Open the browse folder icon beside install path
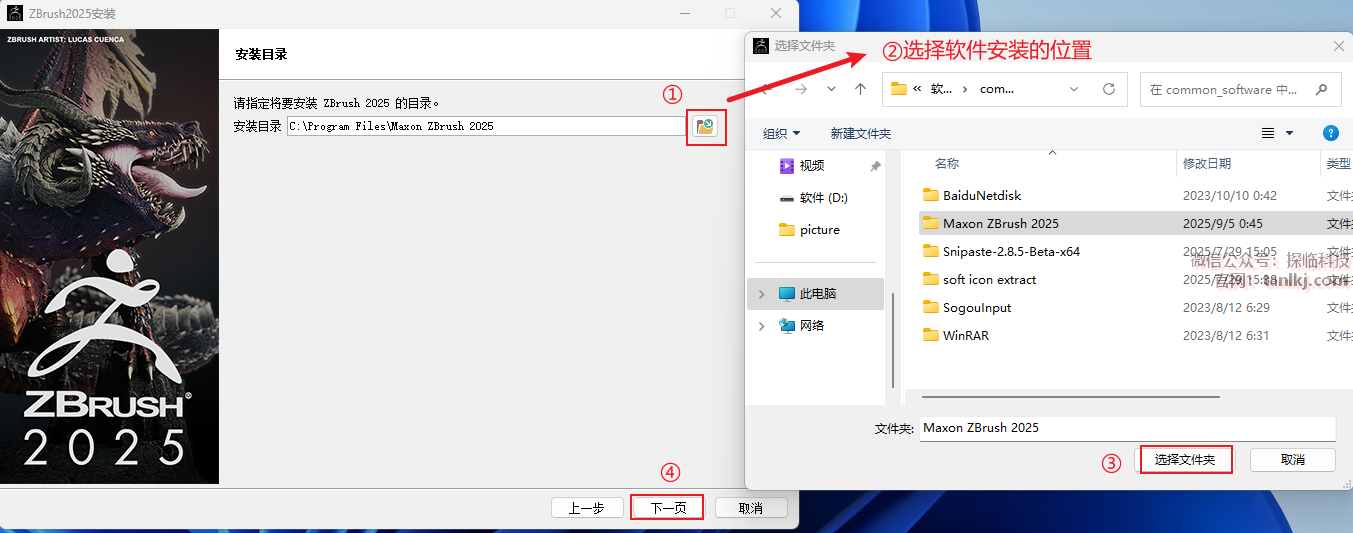Viewport: 1353px width, 533px height. click(x=706, y=126)
